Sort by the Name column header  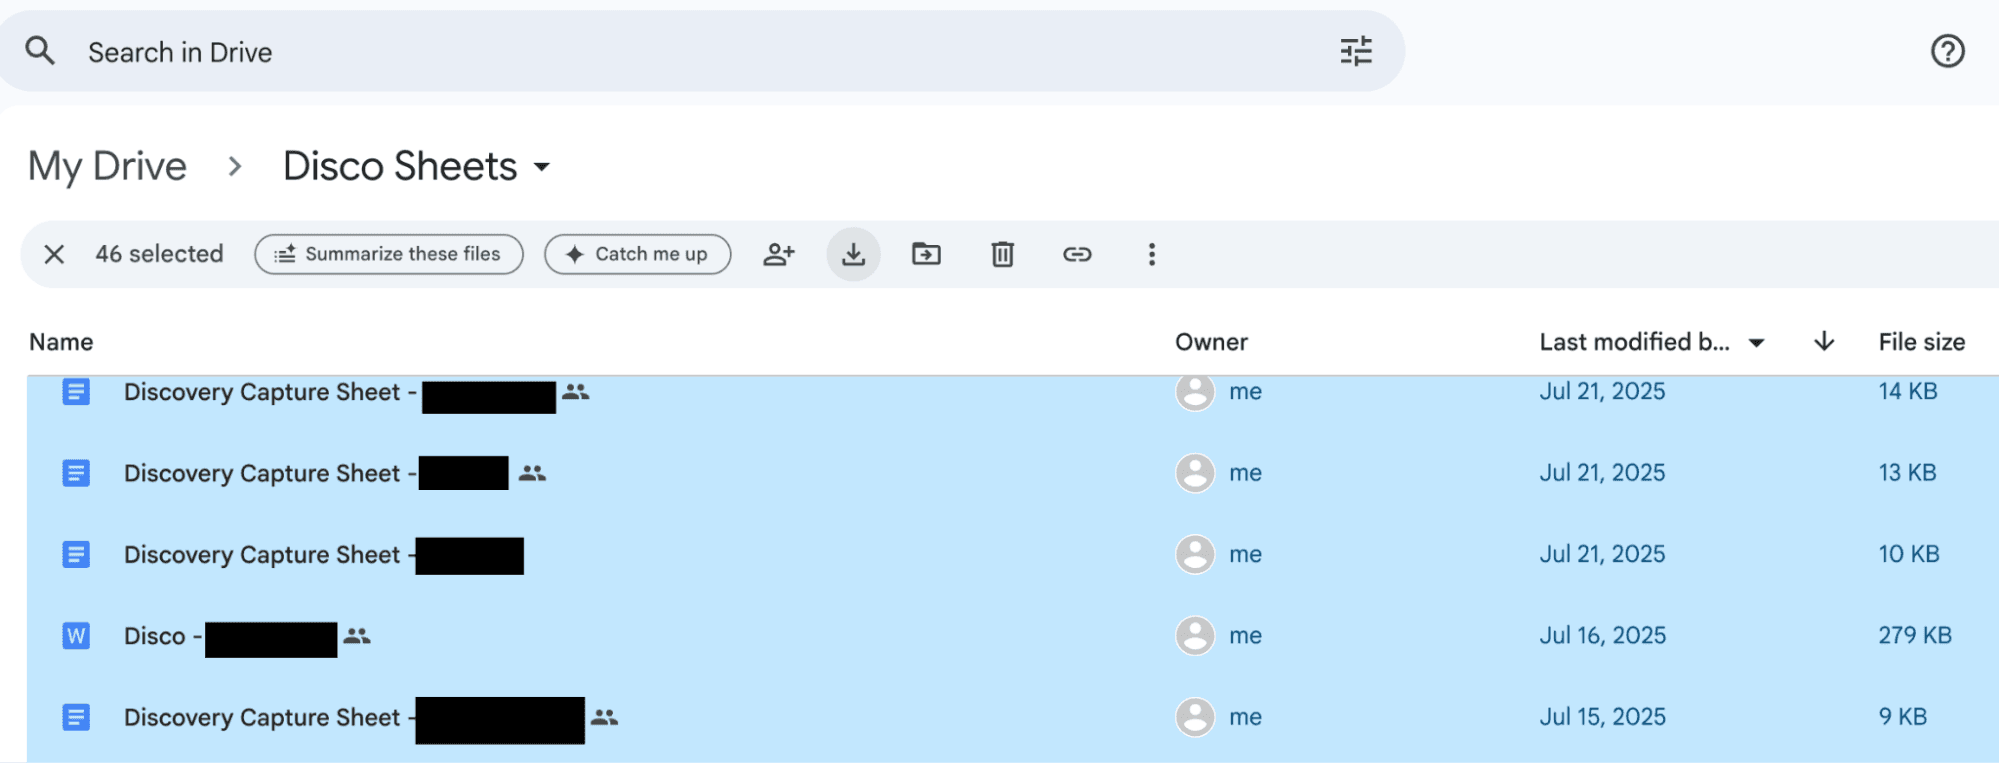[x=61, y=342]
